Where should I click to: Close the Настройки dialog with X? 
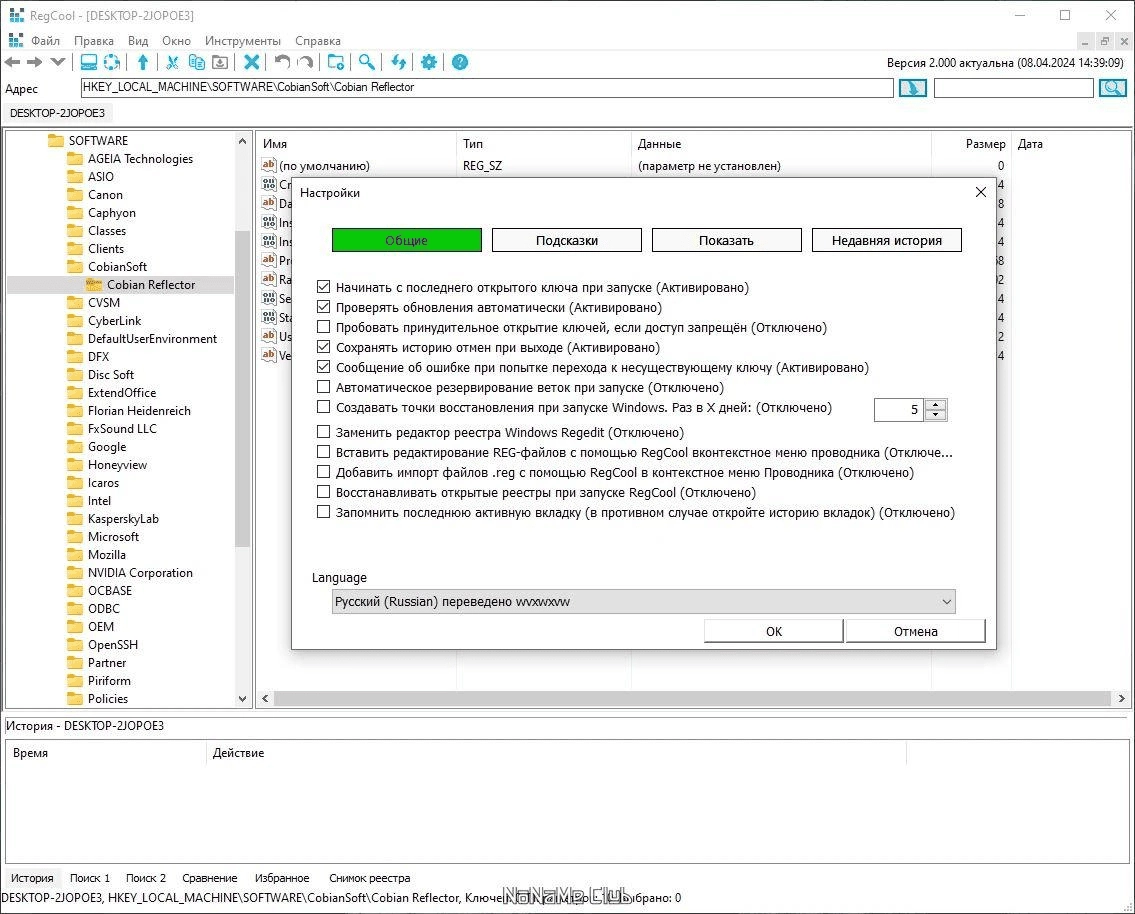981,192
